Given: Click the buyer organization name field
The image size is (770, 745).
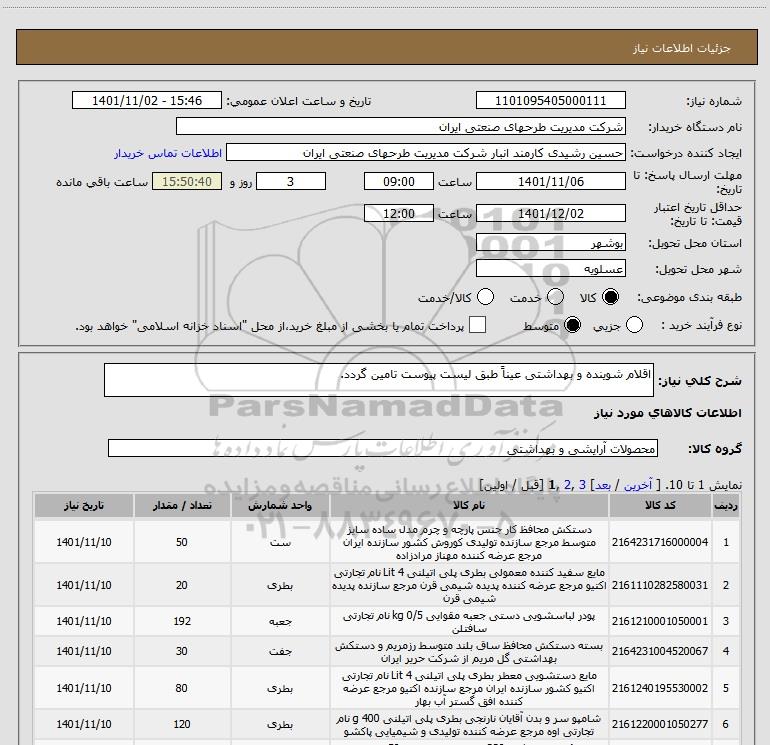Looking at the screenshot, I should 401,127.
